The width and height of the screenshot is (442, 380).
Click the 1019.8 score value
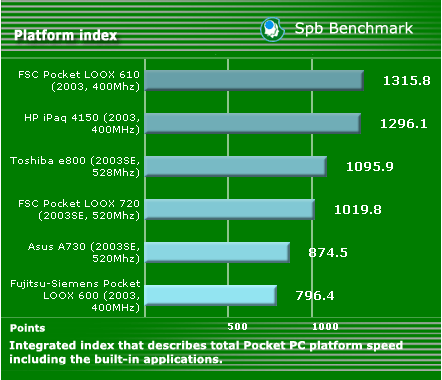coord(358,210)
